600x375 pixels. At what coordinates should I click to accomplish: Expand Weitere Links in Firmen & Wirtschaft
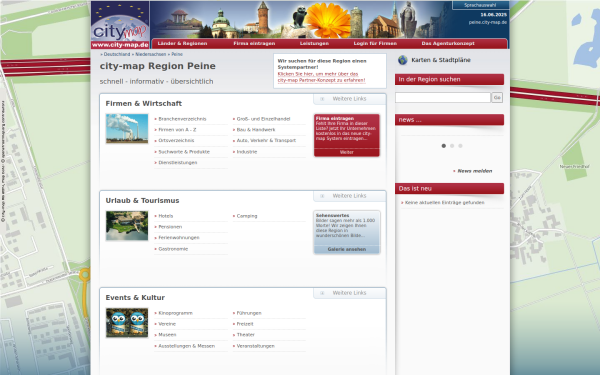tap(349, 99)
